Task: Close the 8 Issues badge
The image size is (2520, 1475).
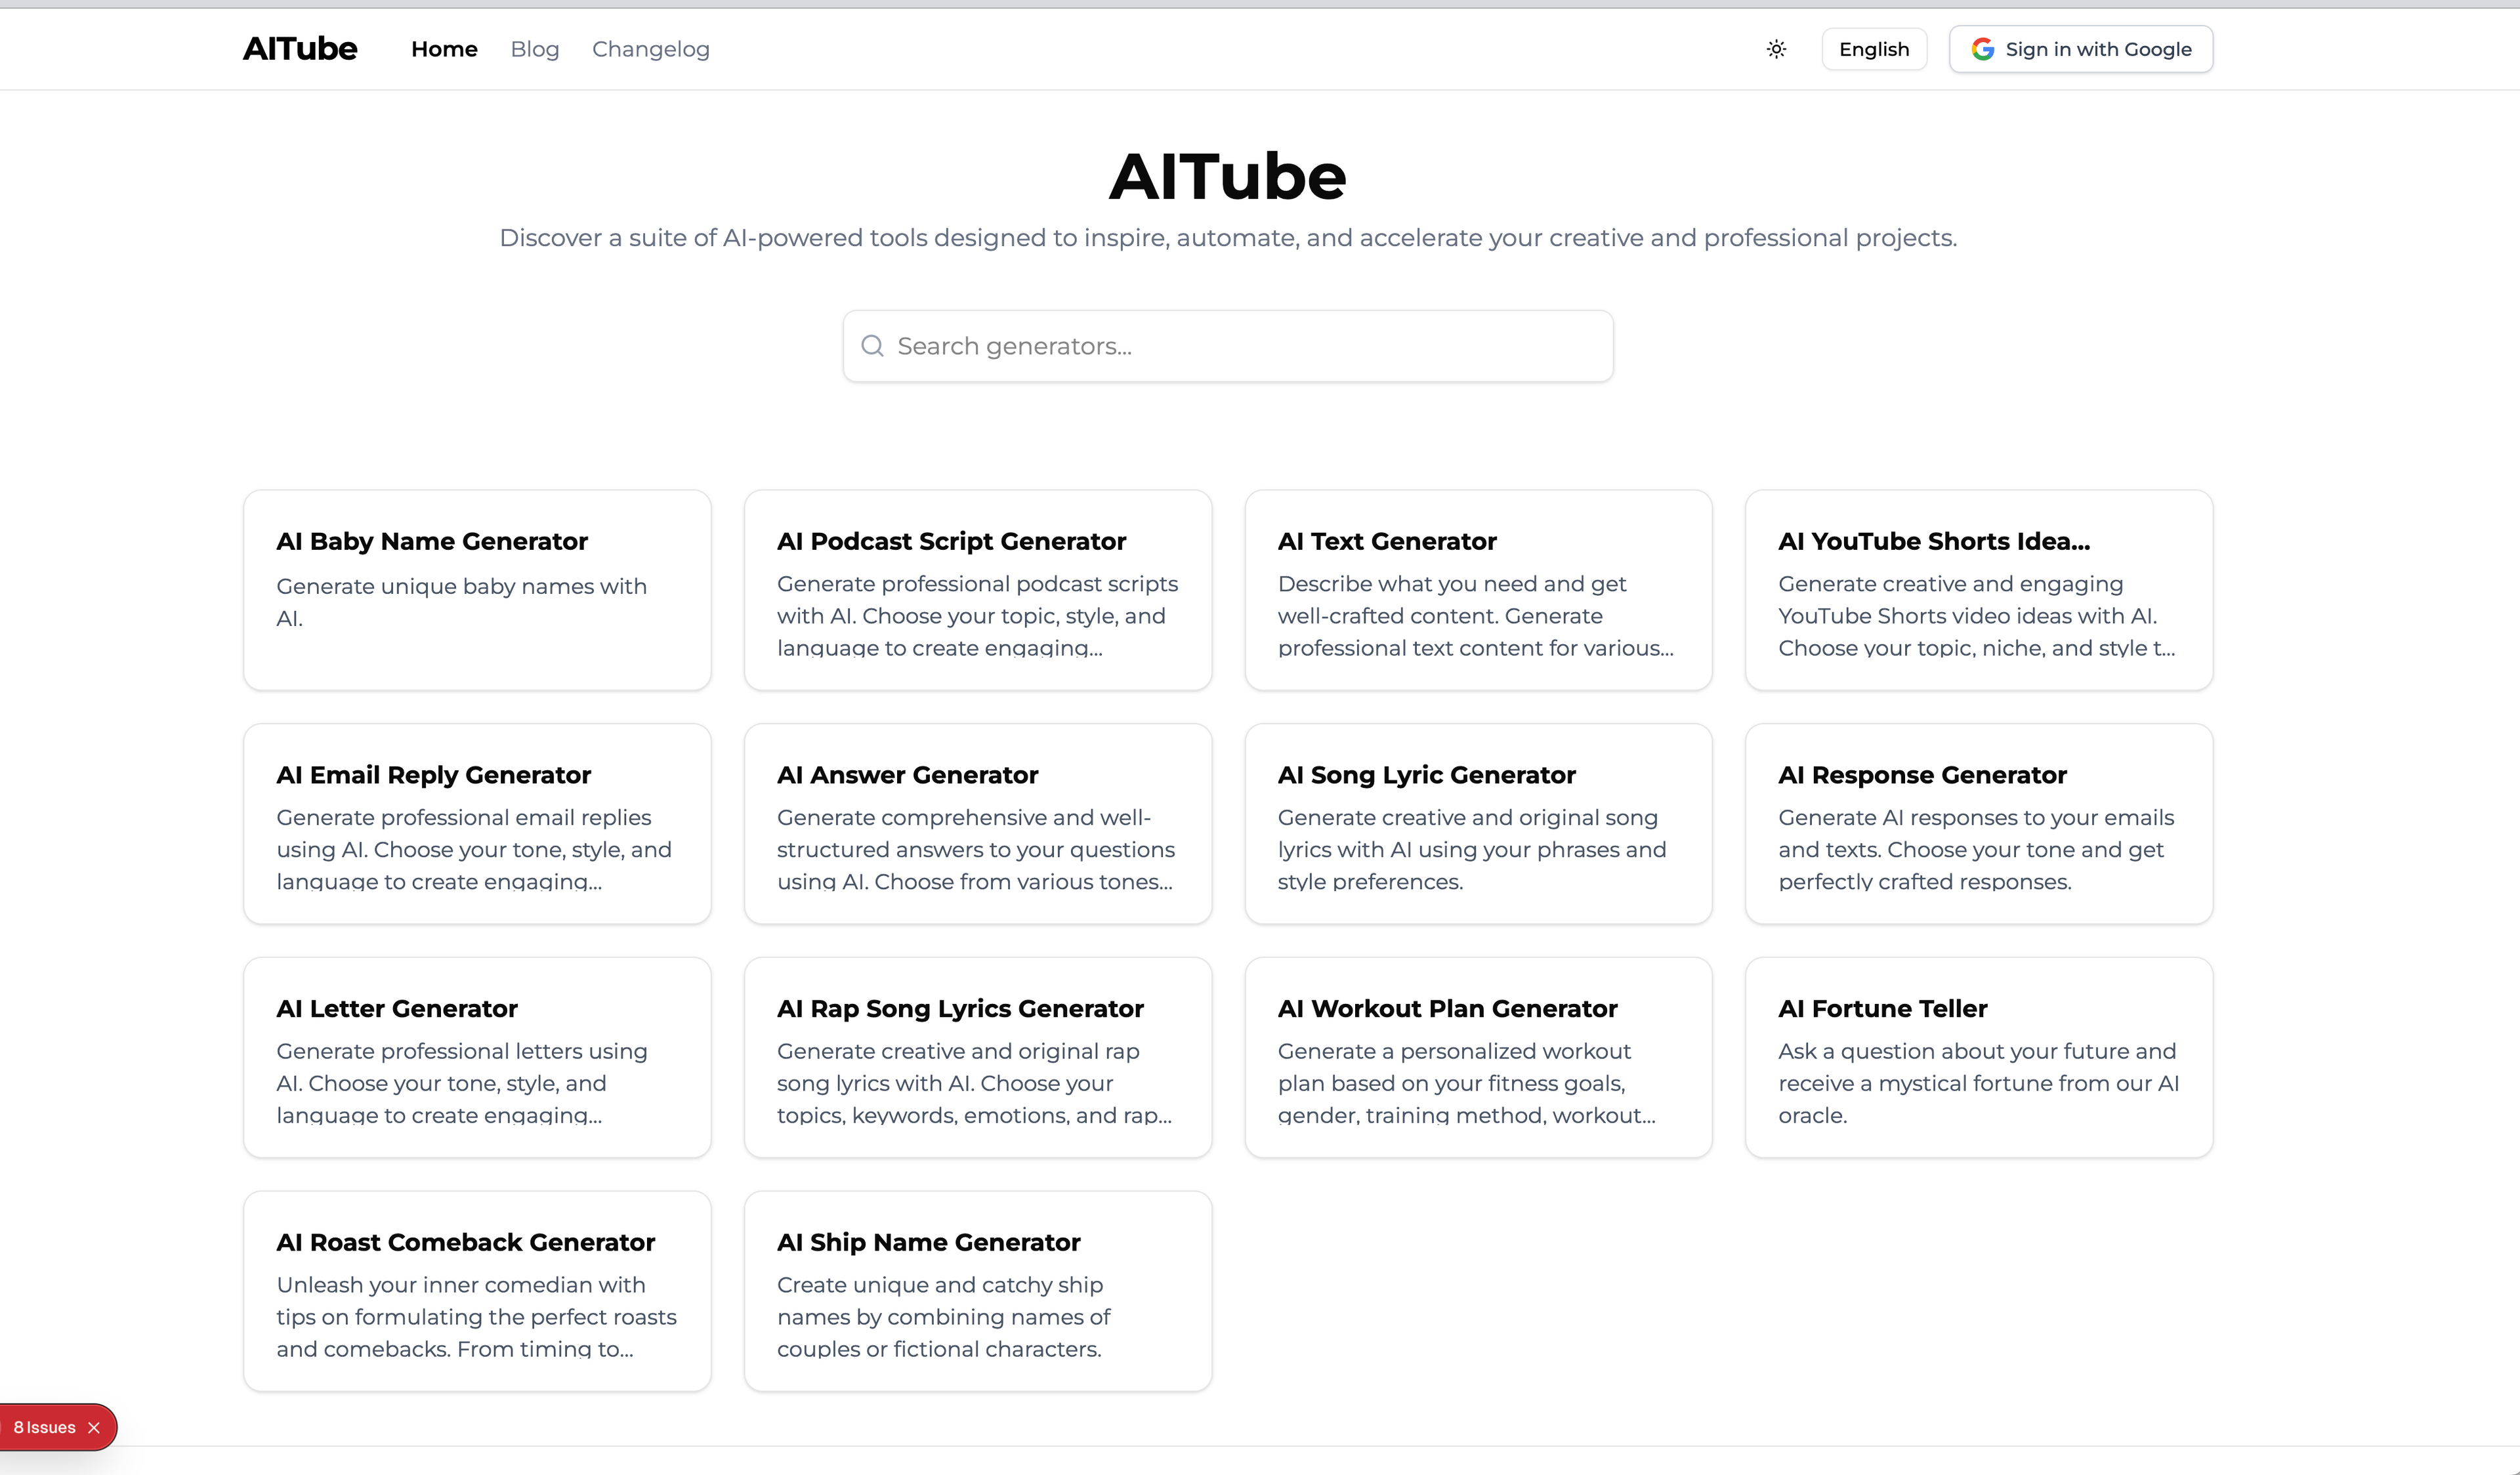Action: click(x=94, y=1427)
